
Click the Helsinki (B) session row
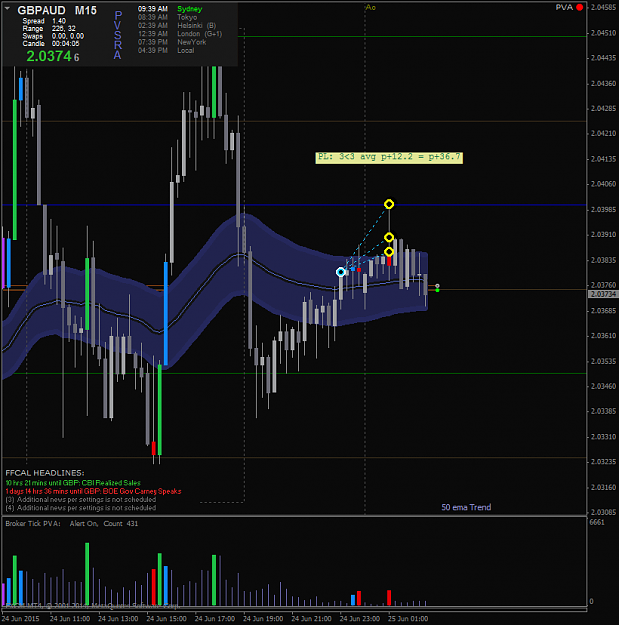tap(177, 26)
